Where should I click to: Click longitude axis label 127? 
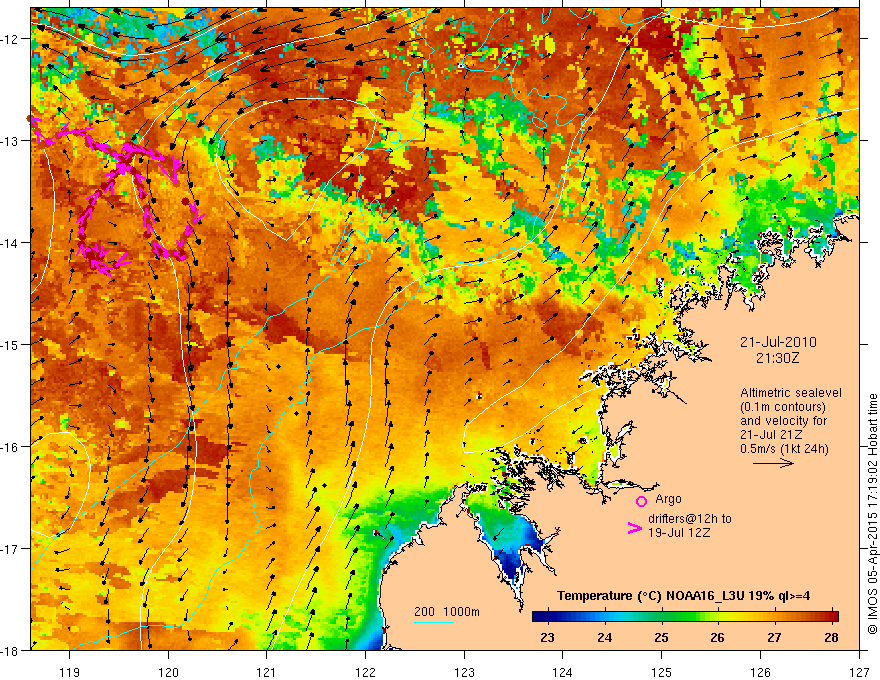click(x=859, y=672)
